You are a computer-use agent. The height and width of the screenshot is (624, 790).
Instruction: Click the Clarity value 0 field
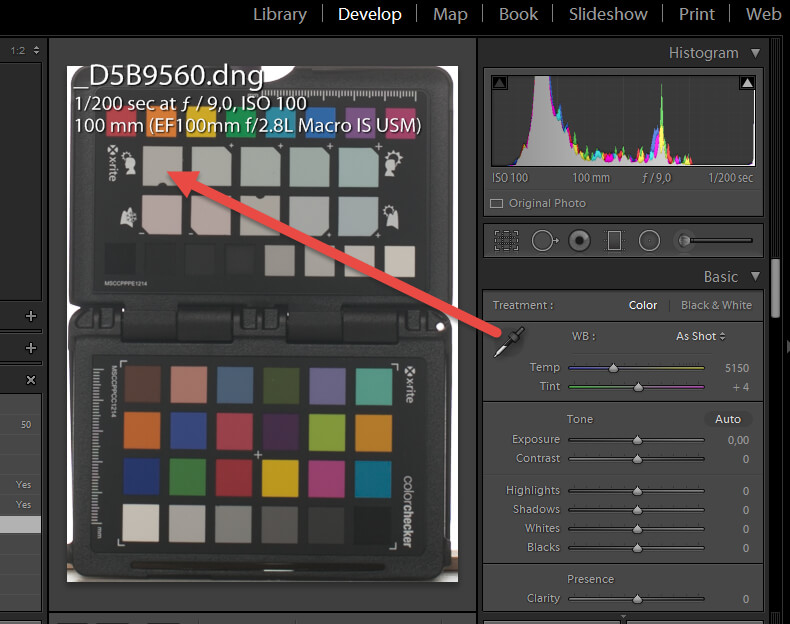point(746,599)
